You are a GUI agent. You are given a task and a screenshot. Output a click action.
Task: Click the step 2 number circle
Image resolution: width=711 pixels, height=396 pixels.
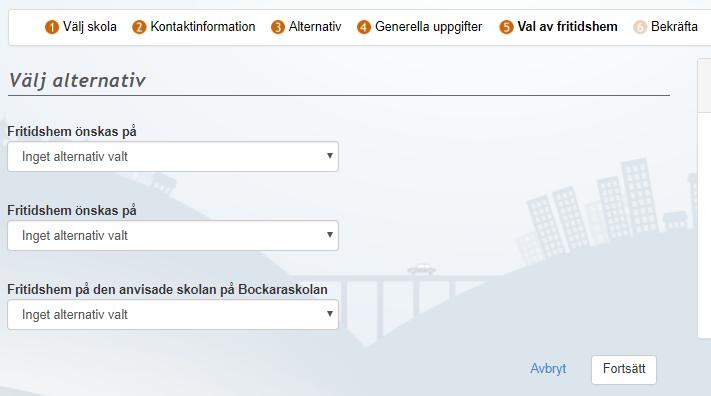(139, 27)
